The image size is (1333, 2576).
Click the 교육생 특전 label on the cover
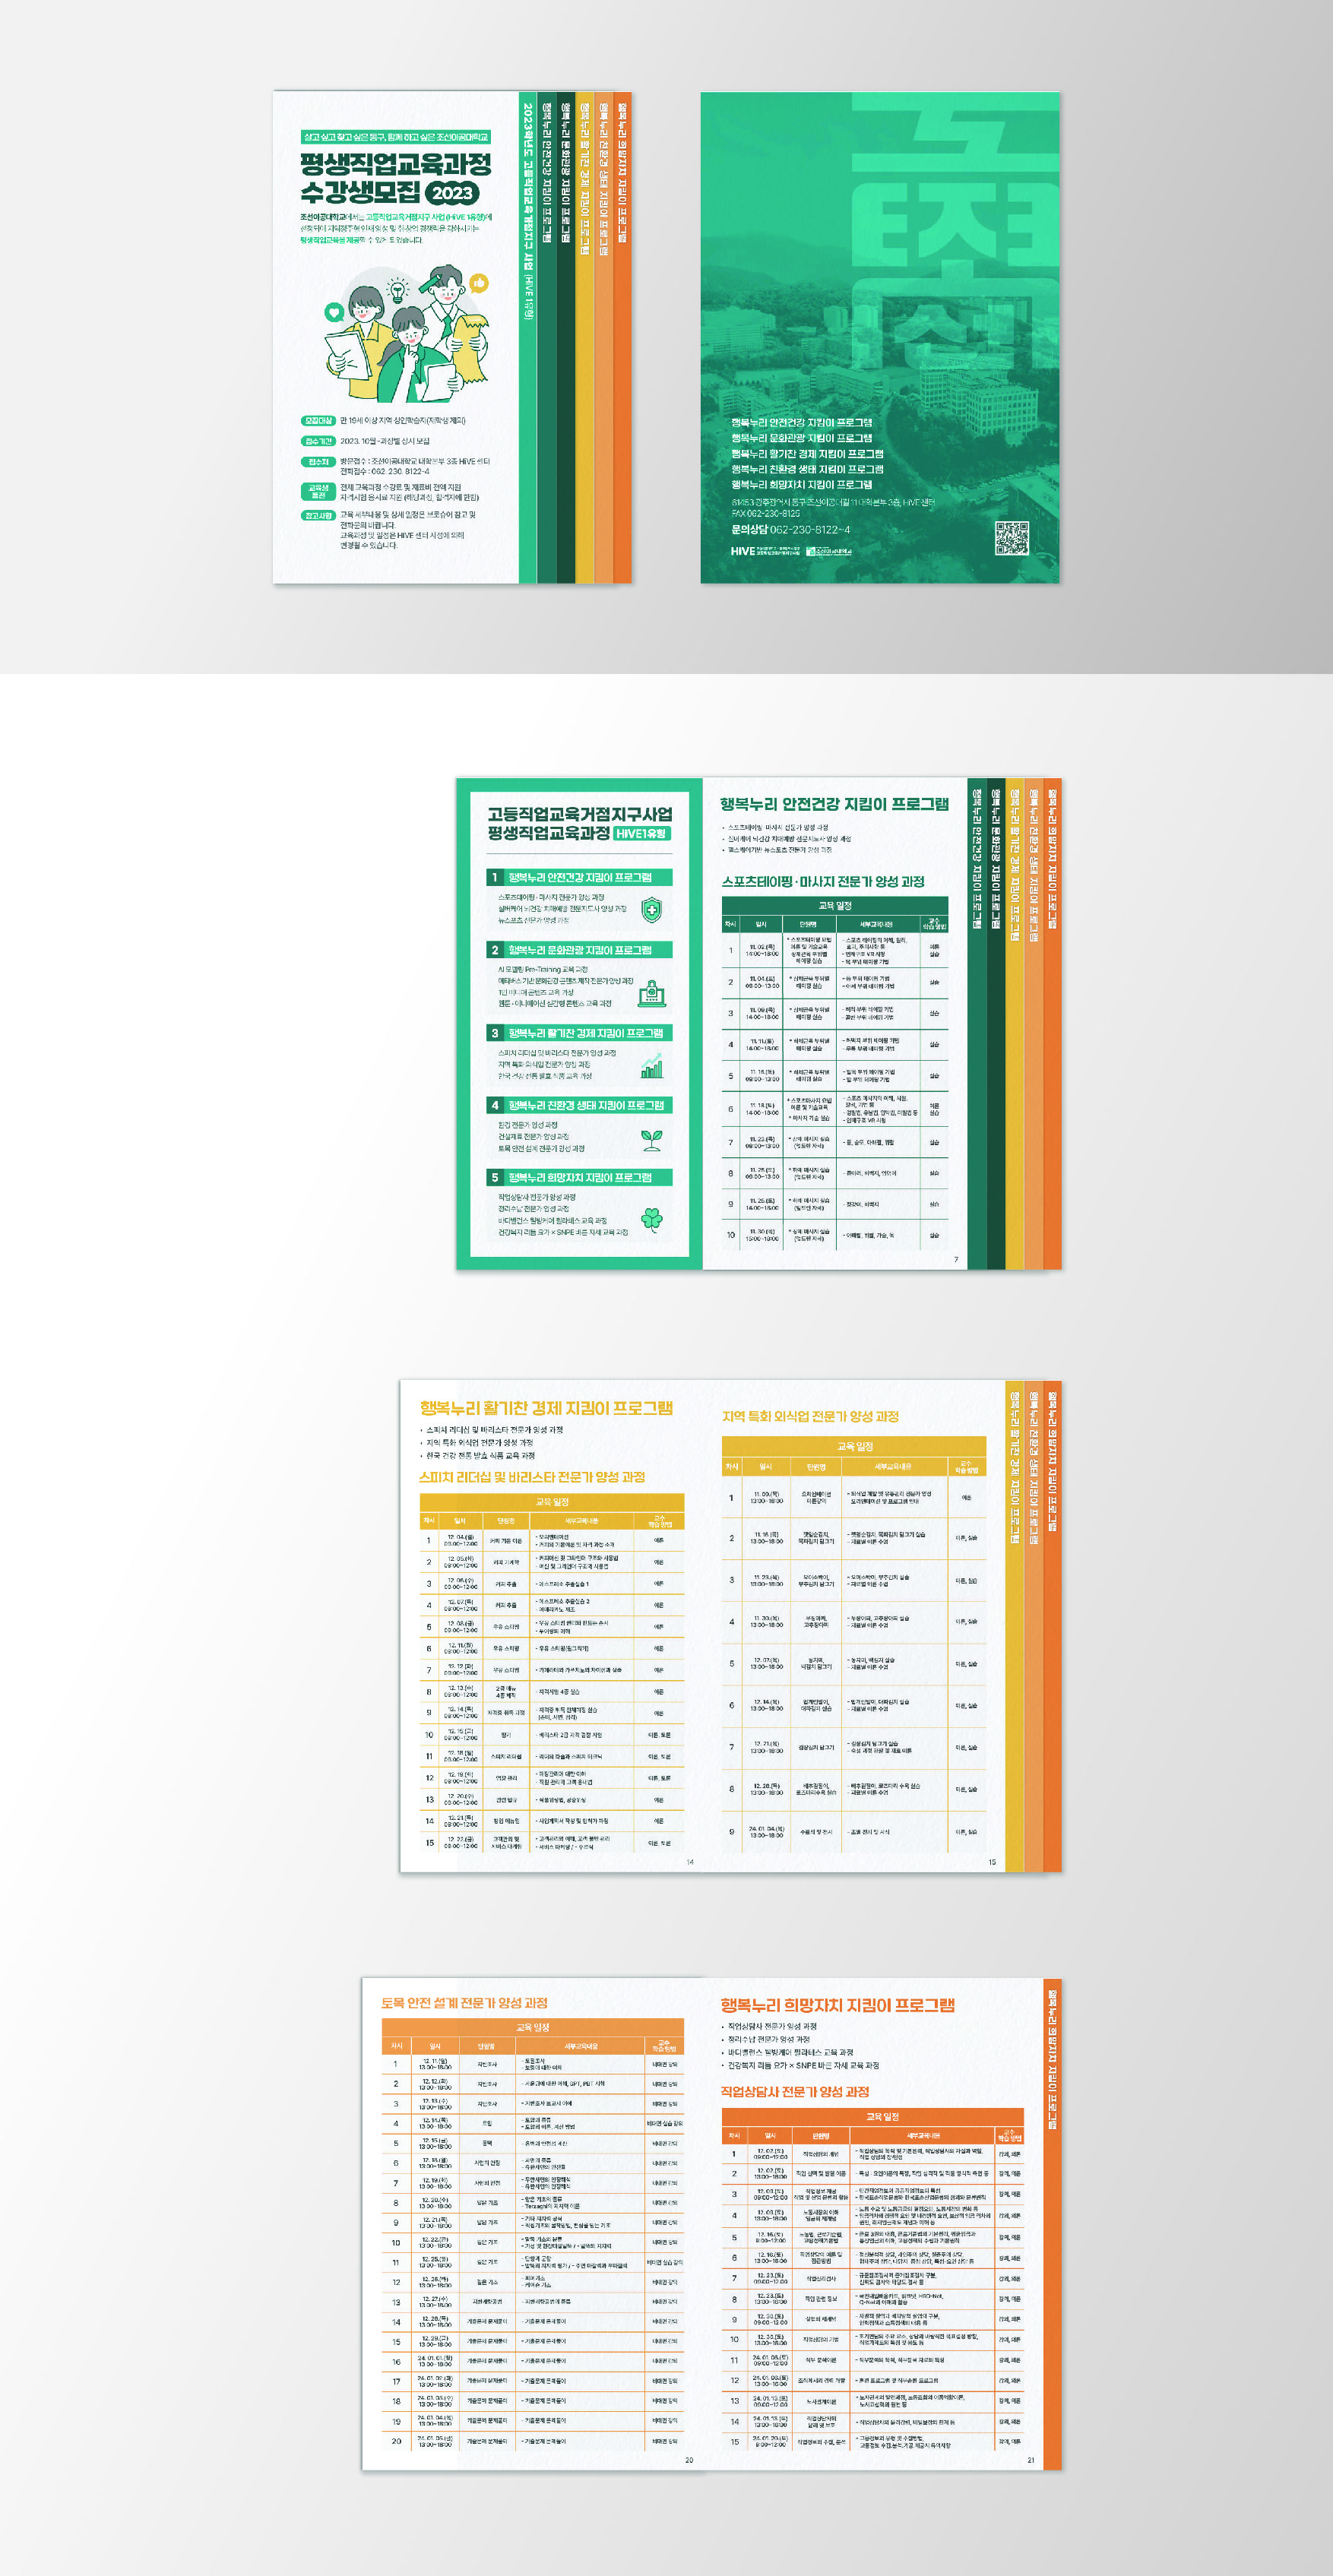318,491
